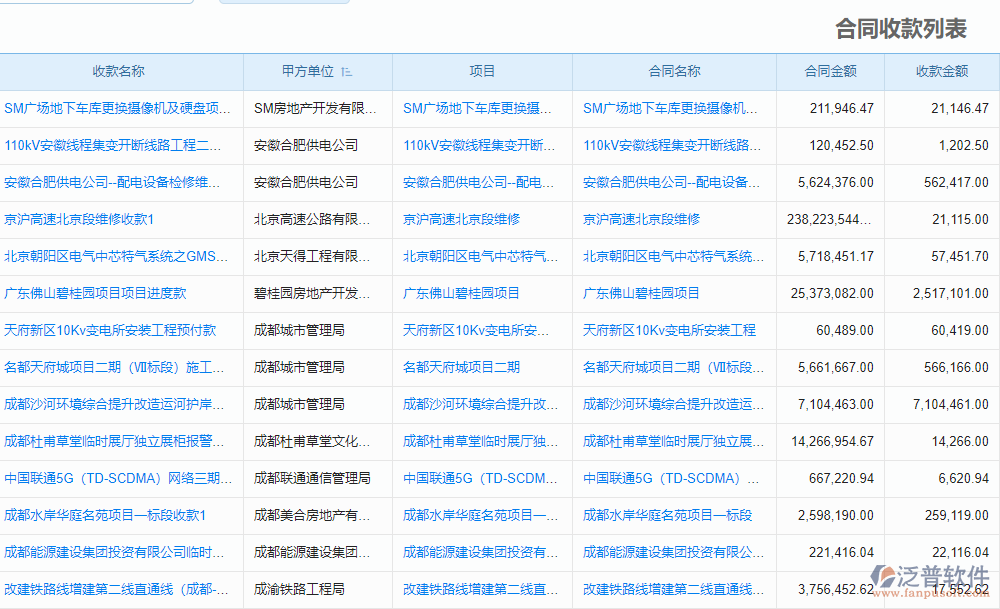Click the search input box at top left

pyautogui.click(x=95, y=3)
